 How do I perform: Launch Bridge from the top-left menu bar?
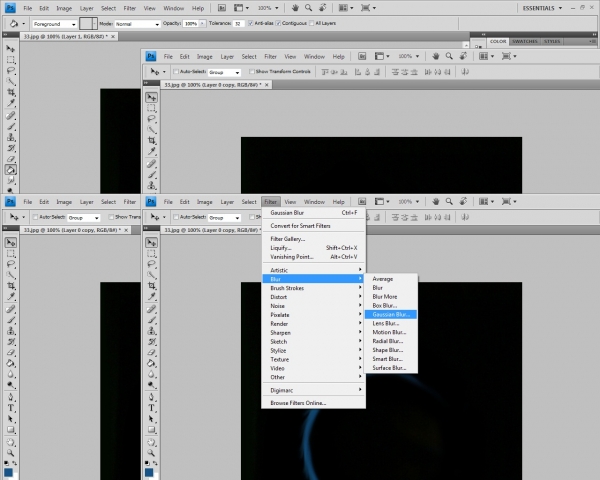tap(222, 8)
